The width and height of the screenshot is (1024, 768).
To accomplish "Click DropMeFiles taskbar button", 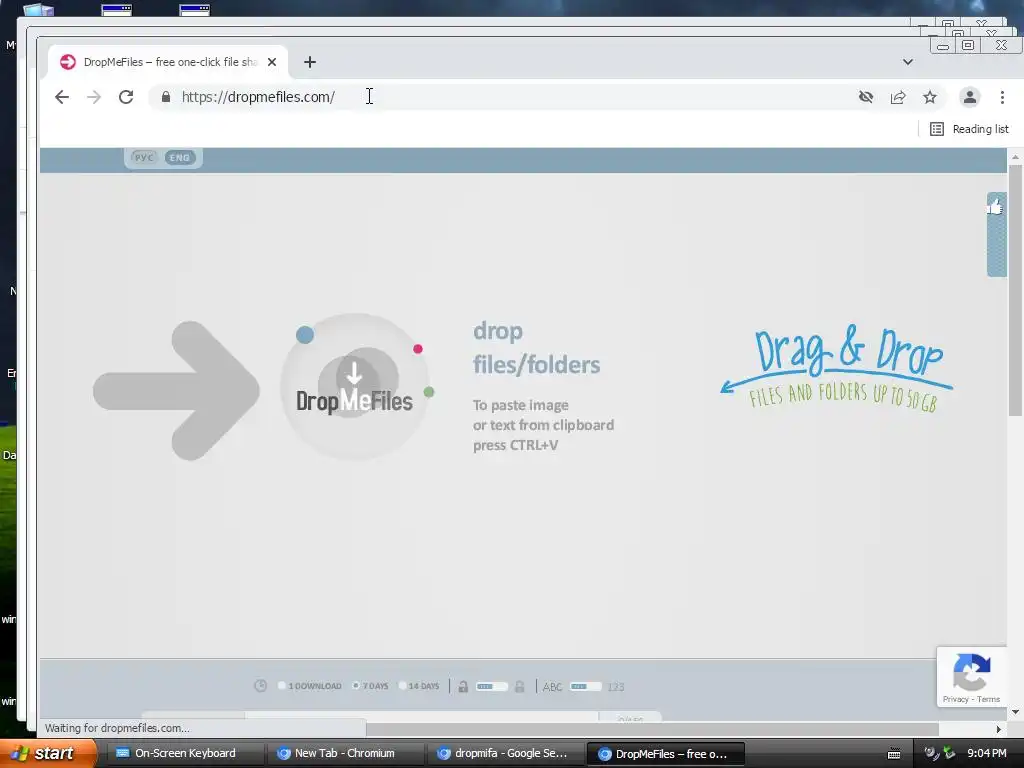I will 665,754.
